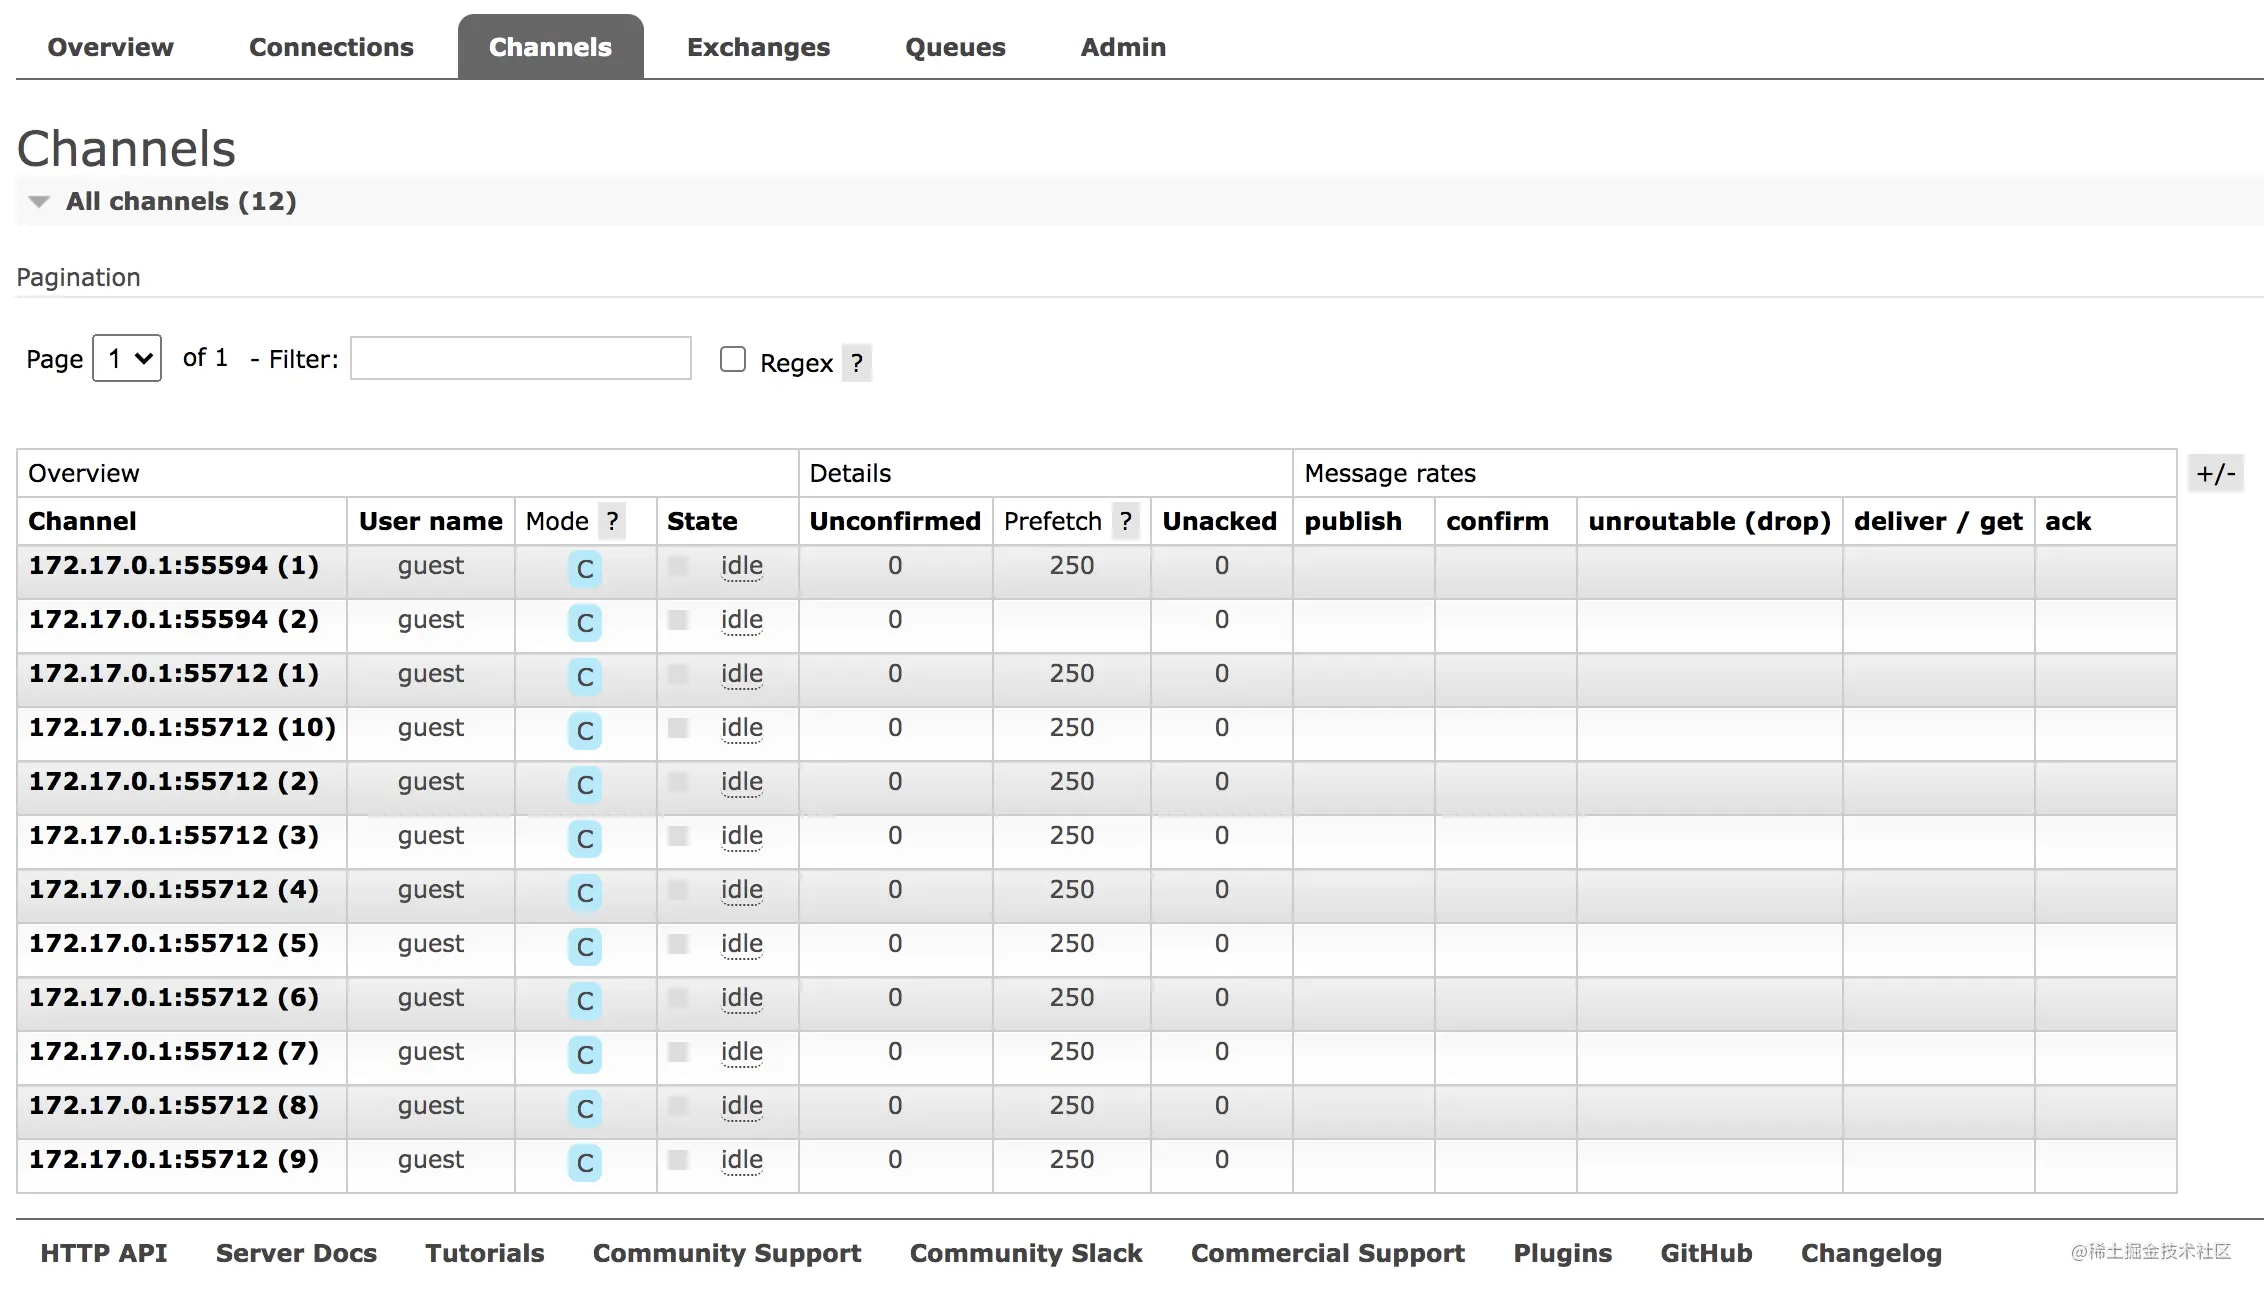Open channel 172.17.0.1:55712 (3)
The image size is (2264, 1294).
pyautogui.click(x=174, y=835)
